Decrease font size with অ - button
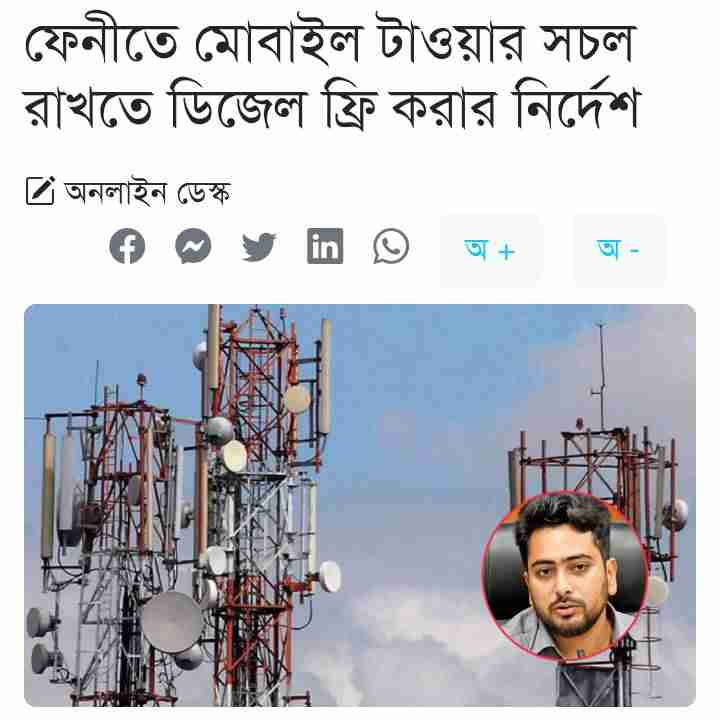This screenshot has width=720, height=720. (619, 250)
